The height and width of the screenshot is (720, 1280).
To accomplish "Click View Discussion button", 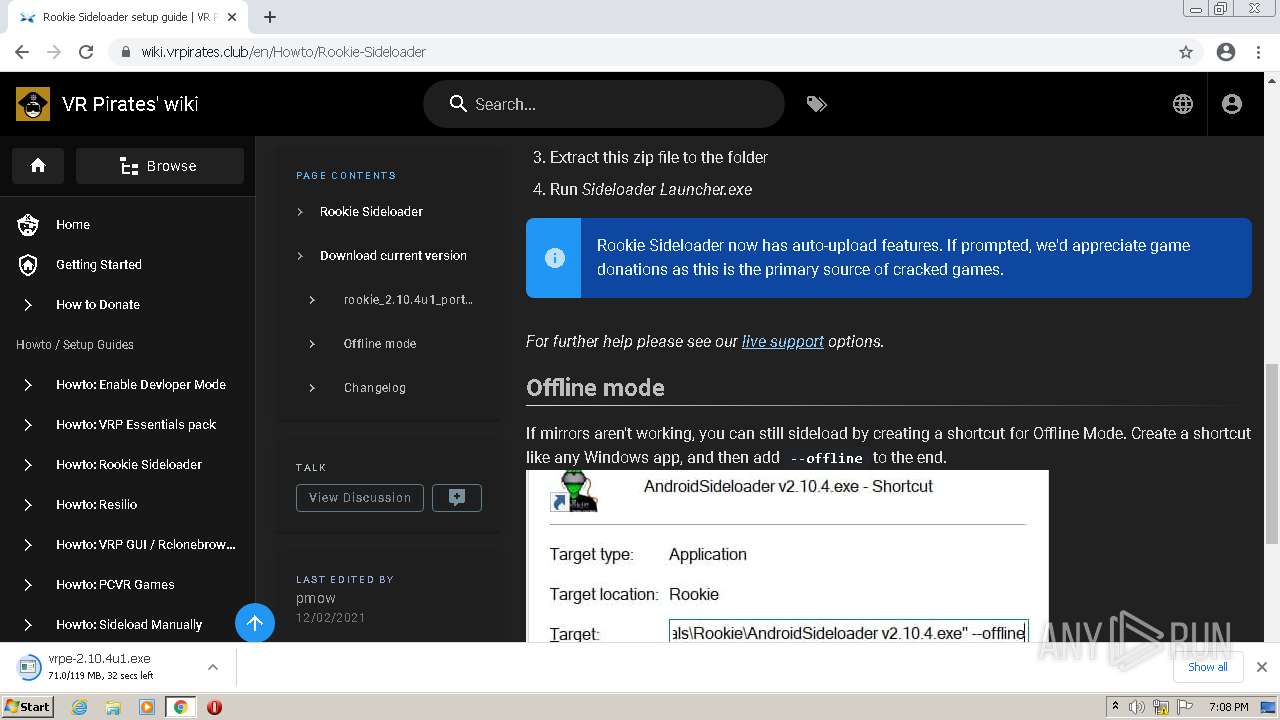I will tap(360, 498).
